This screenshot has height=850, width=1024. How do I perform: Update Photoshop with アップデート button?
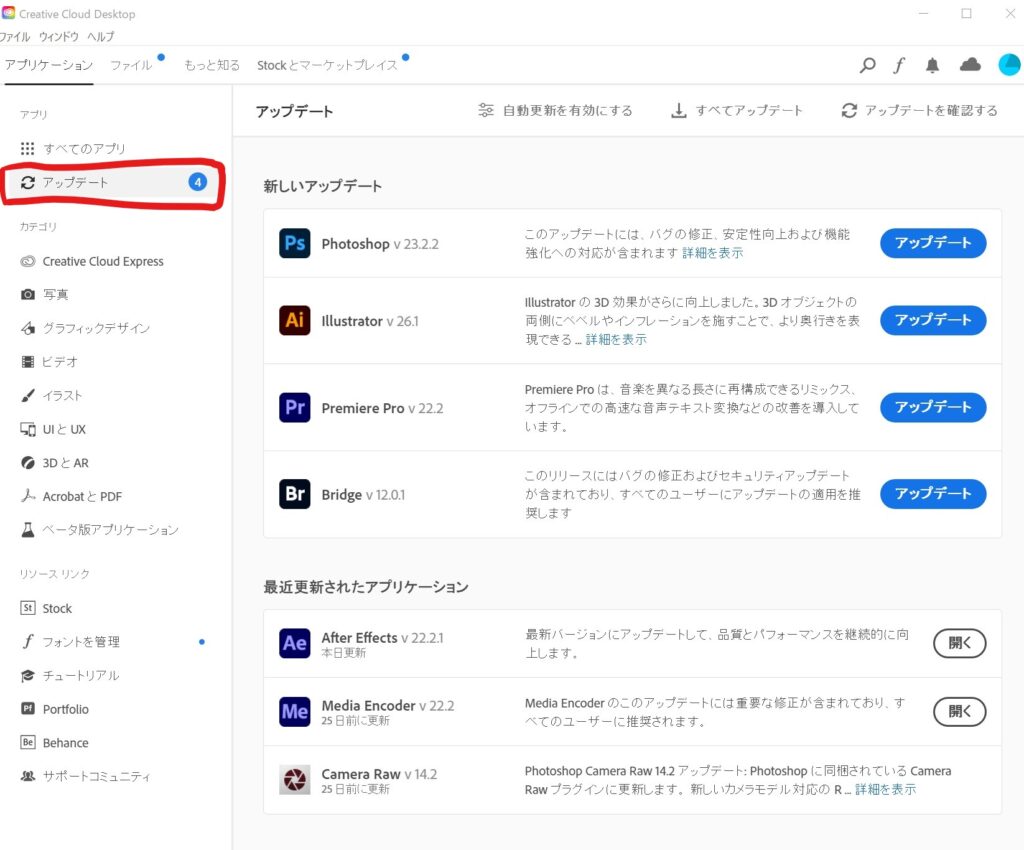(933, 243)
